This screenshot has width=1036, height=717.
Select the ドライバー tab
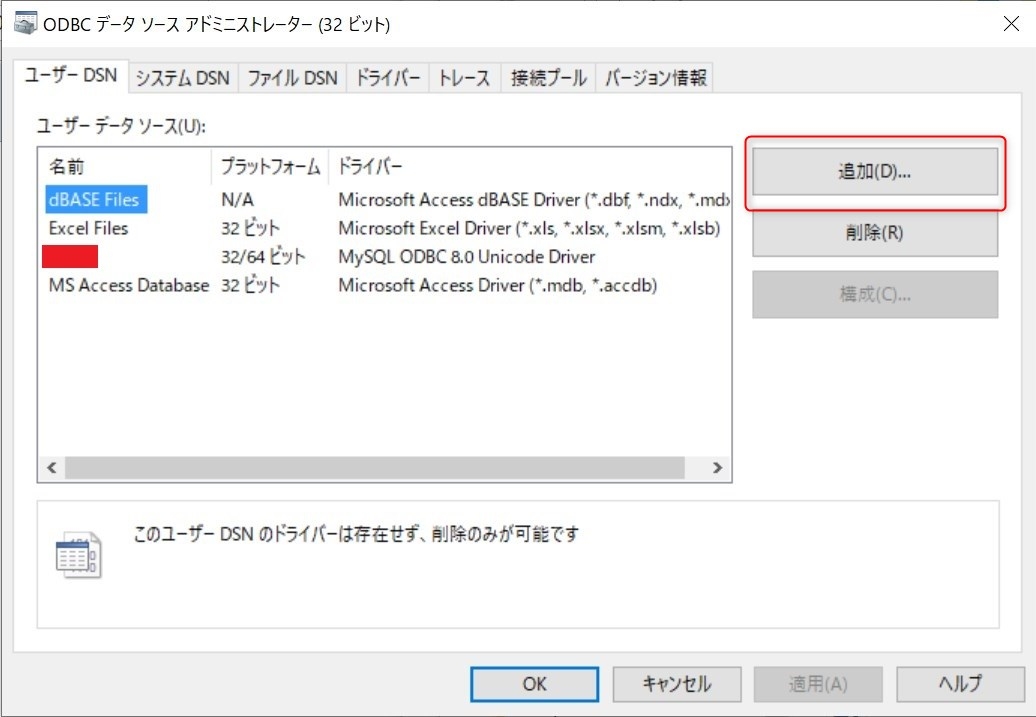[x=388, y=78]
